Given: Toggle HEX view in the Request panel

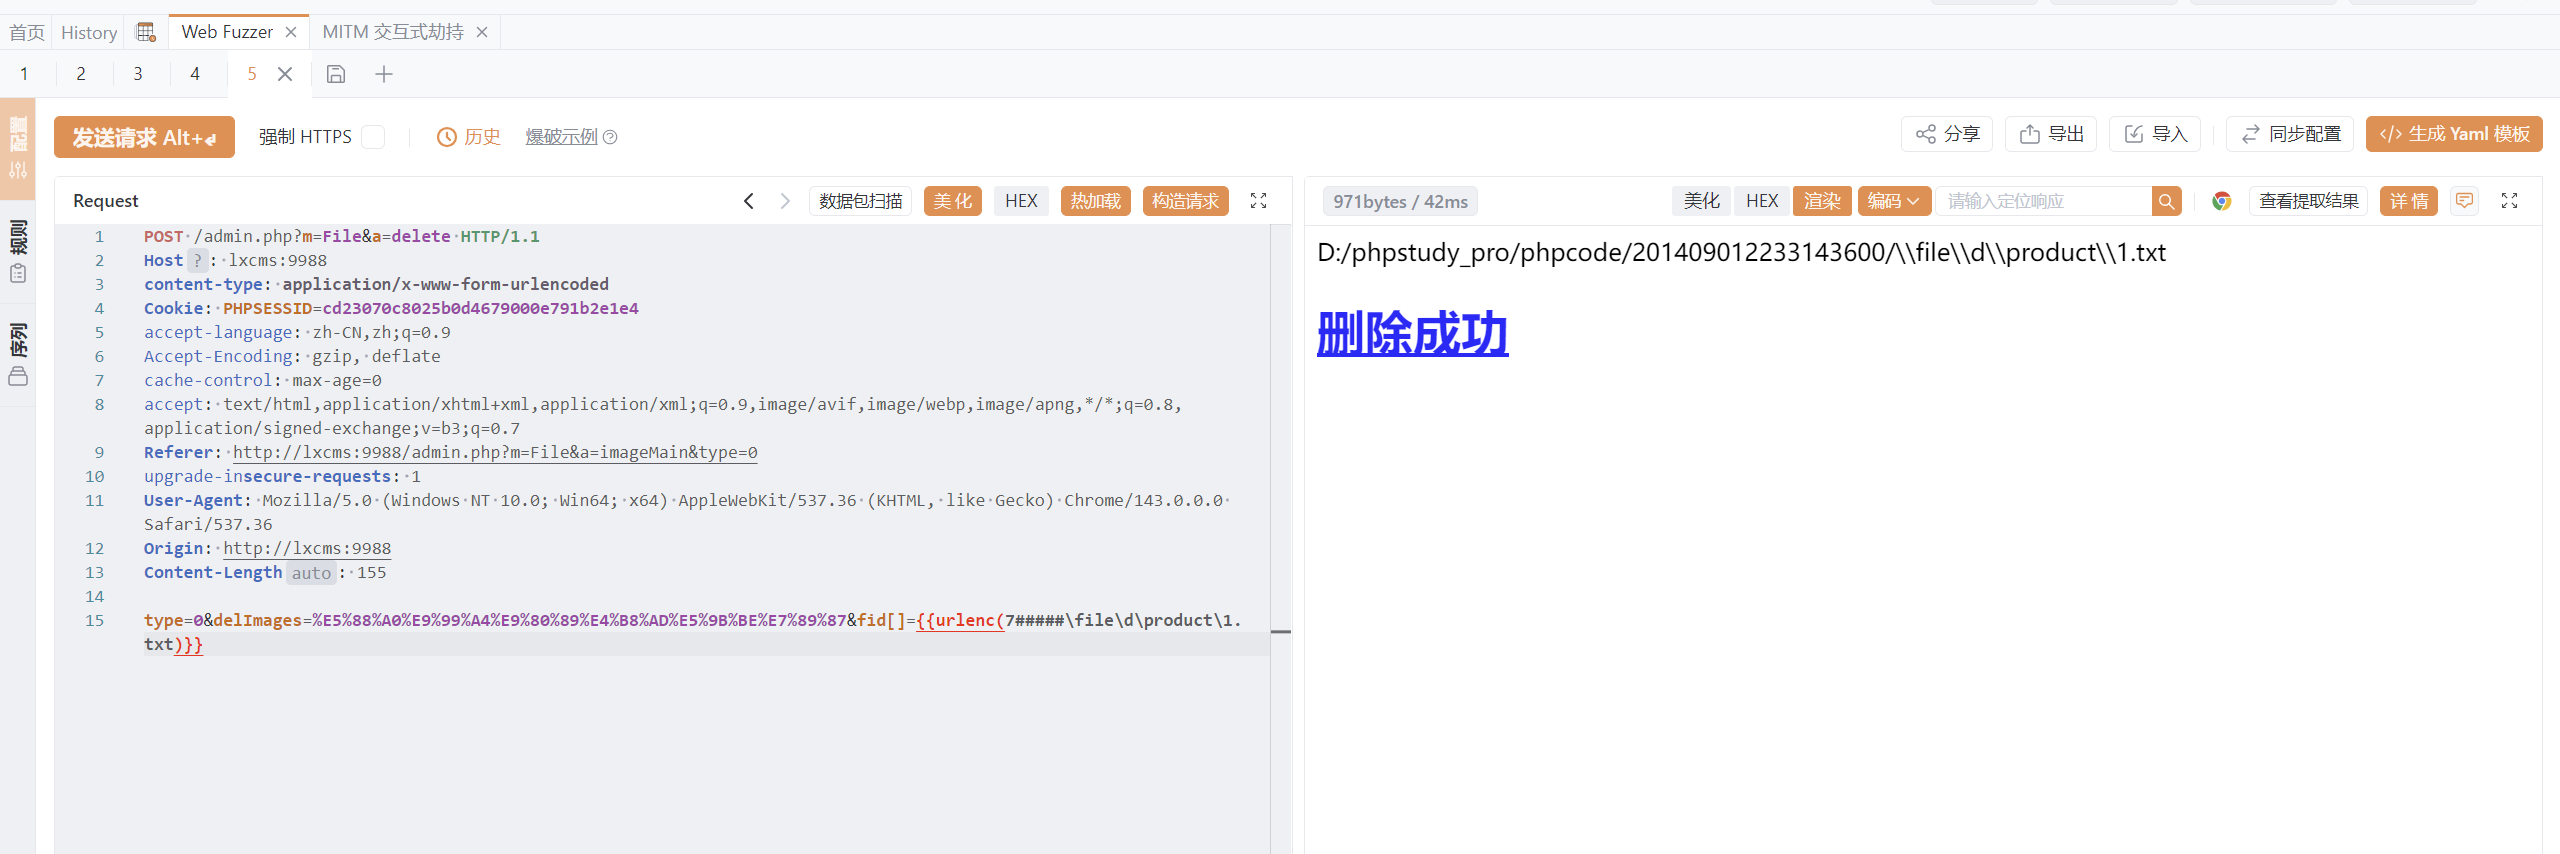Looking at the screenshot, I should tap(1021, 201).
